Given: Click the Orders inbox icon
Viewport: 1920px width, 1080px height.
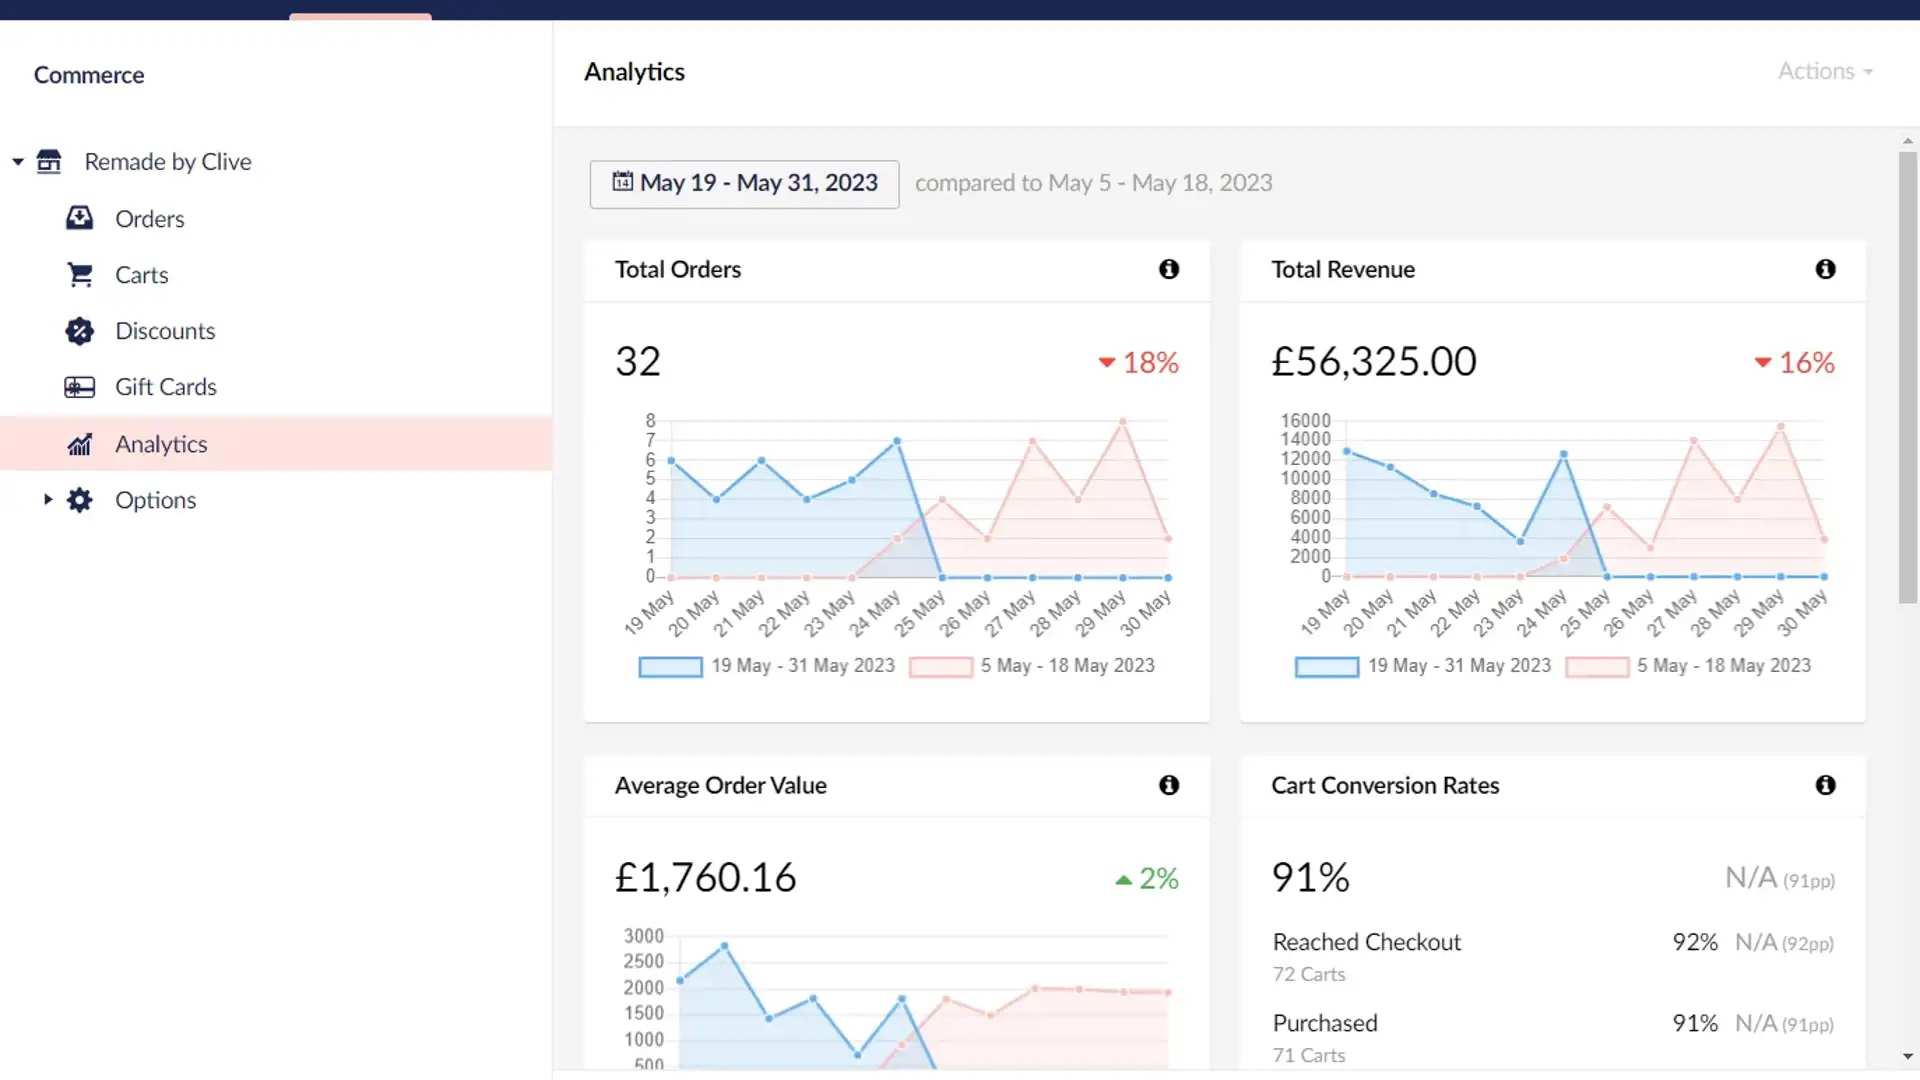Looking at the screenshot, I should point(79,218).
